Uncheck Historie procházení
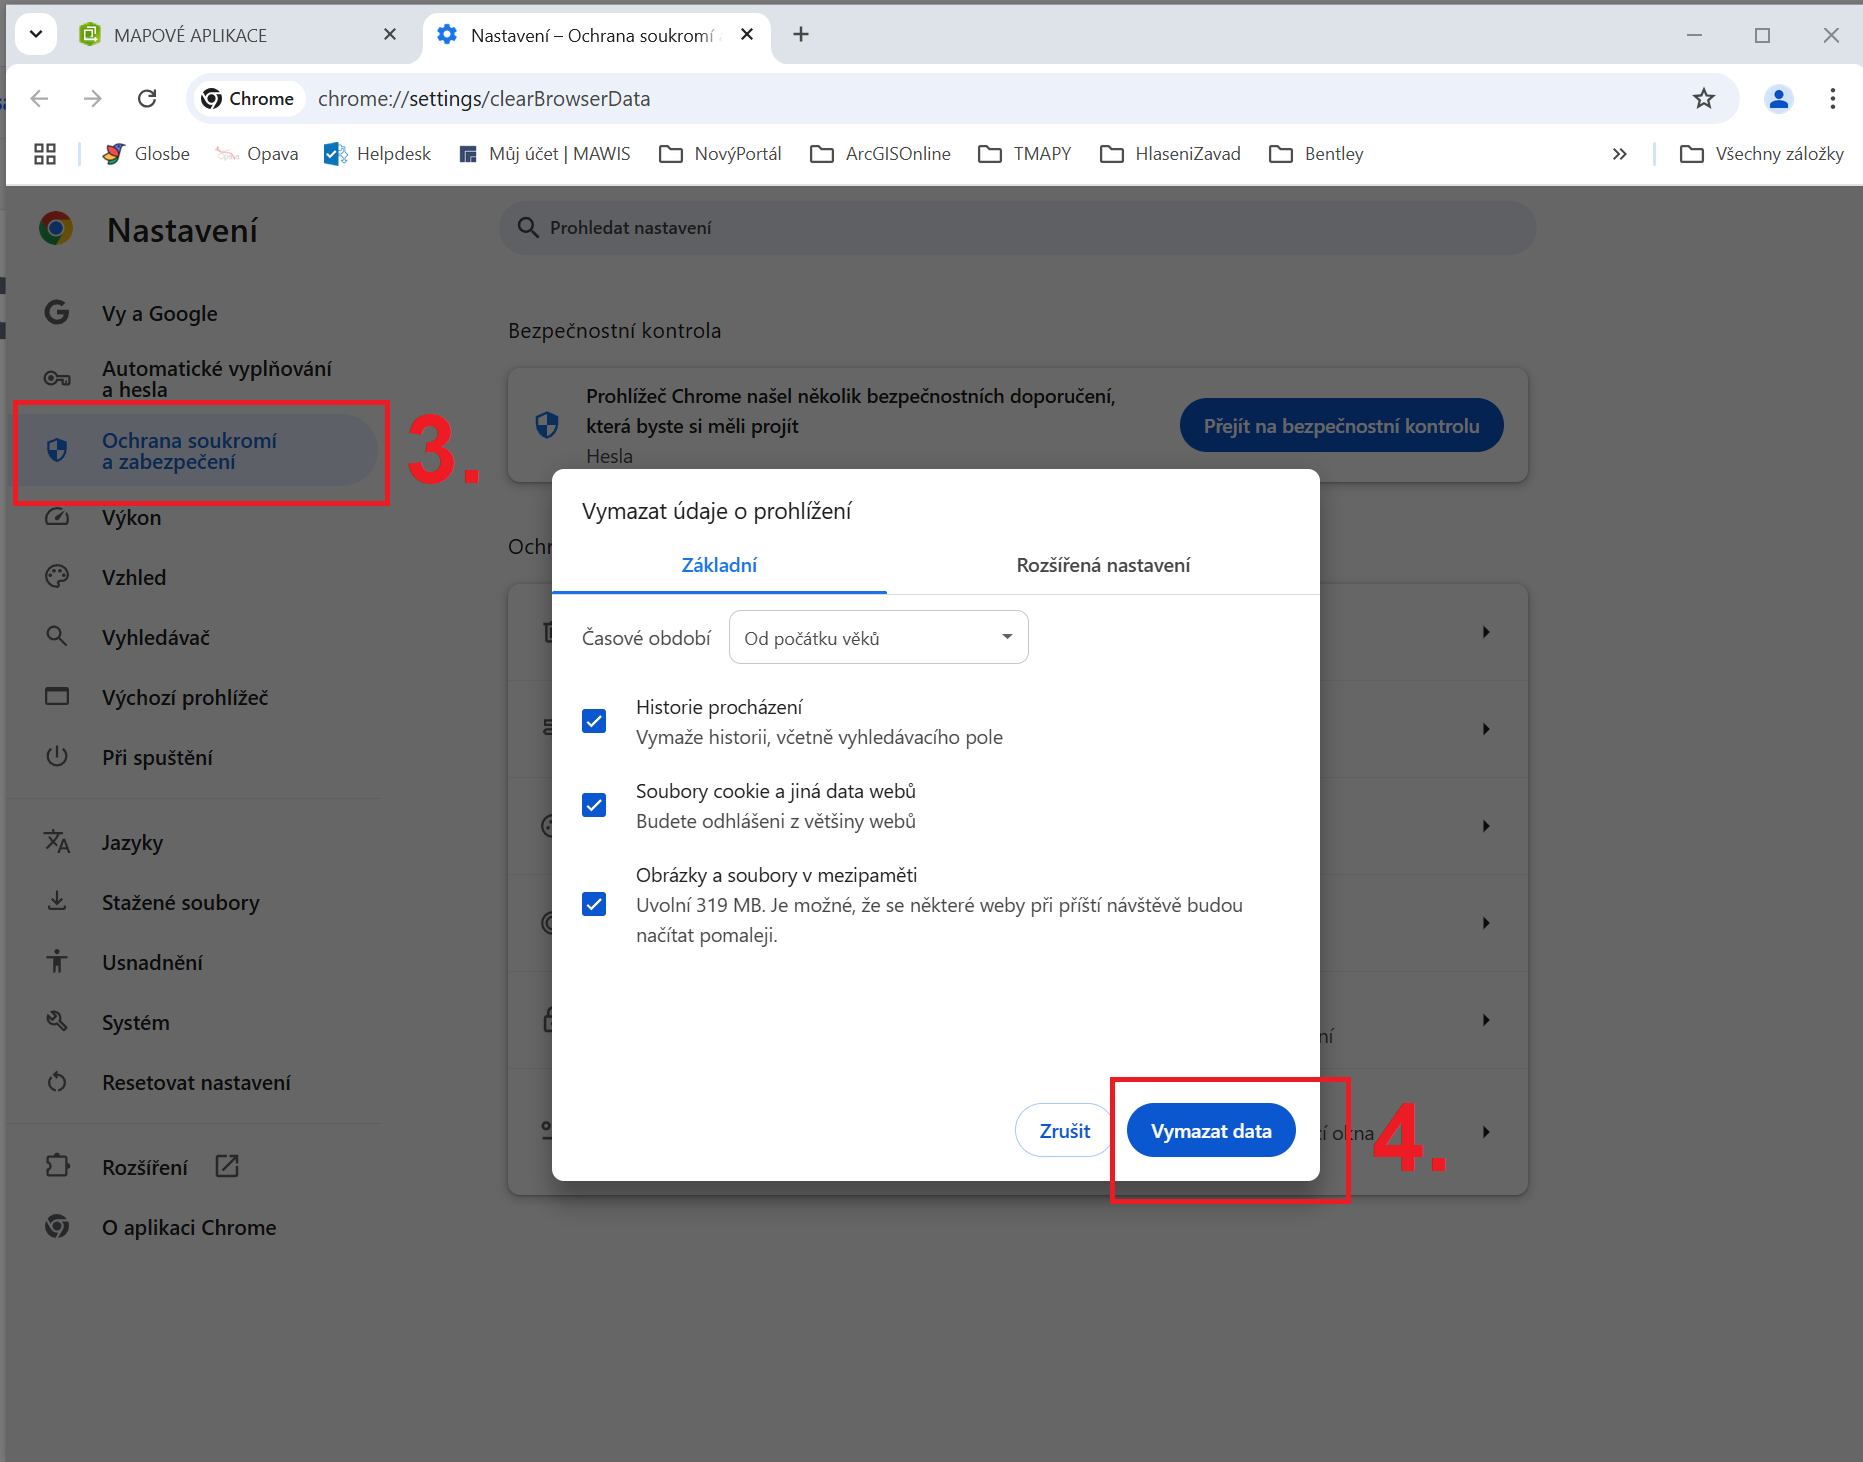Viewport: 1863px width, 1462px height. 594,720
